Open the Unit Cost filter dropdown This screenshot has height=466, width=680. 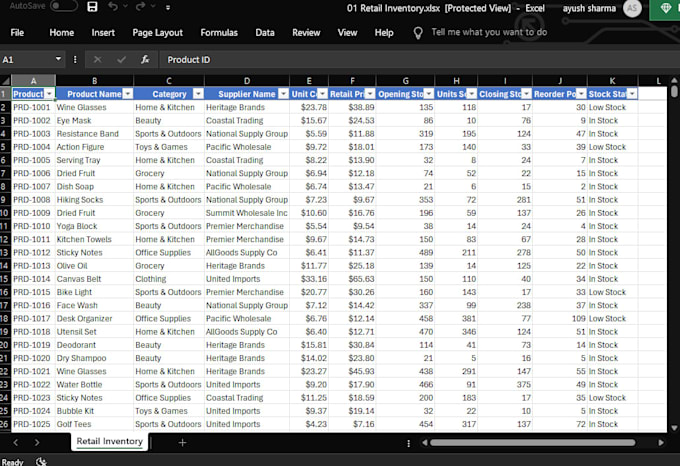click(x=322, y=94)
